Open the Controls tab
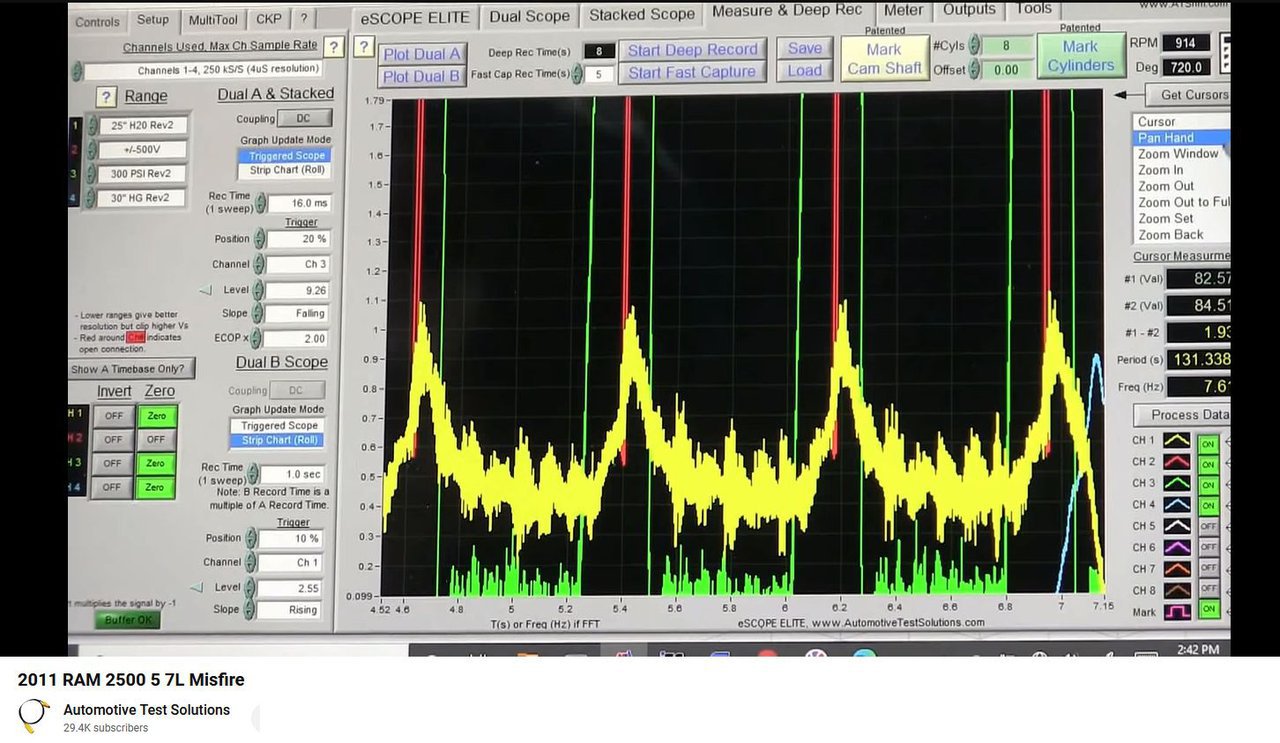This screenshot has height=743, width=1280. pyautogui.click(x=97, y=21)
